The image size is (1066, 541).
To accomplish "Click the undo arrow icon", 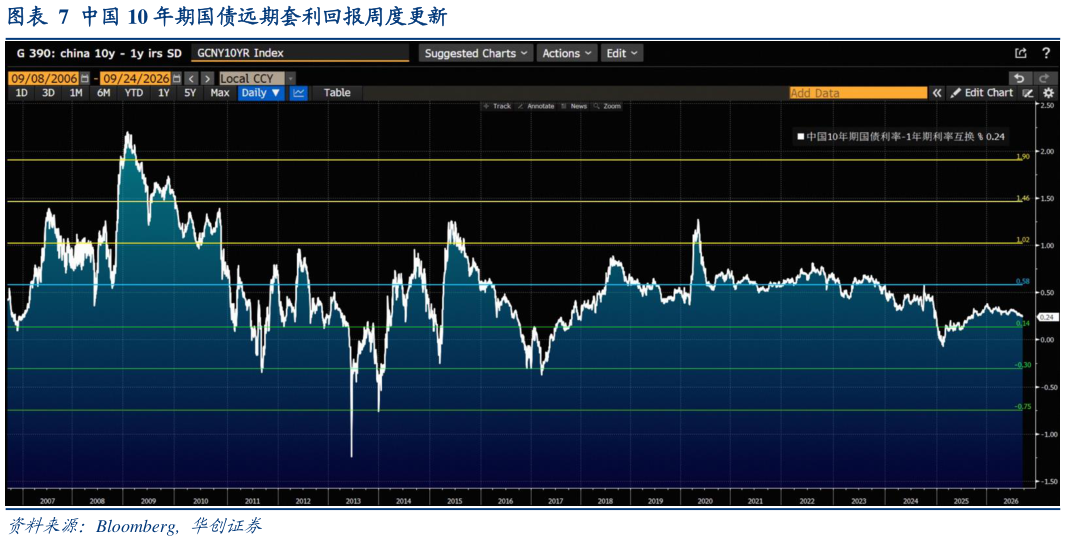I will point(1019,78).
